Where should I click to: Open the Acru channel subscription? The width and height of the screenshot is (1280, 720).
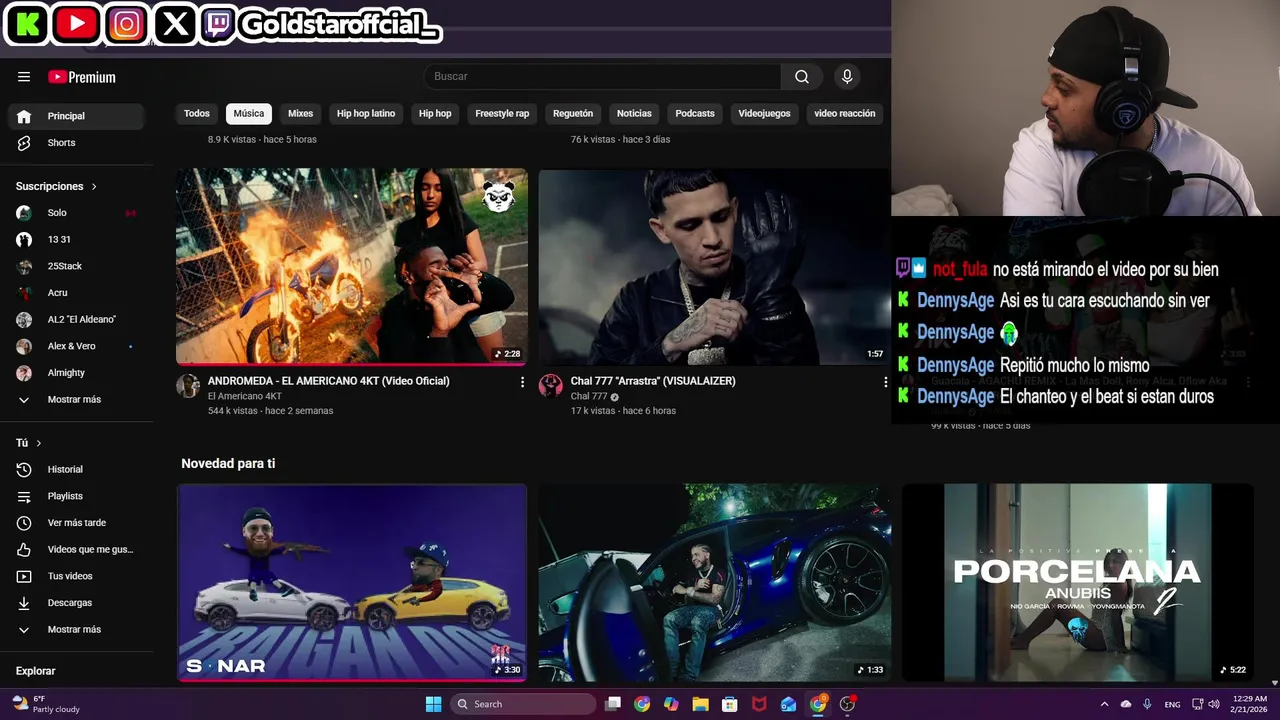click(x=76, y=293)
